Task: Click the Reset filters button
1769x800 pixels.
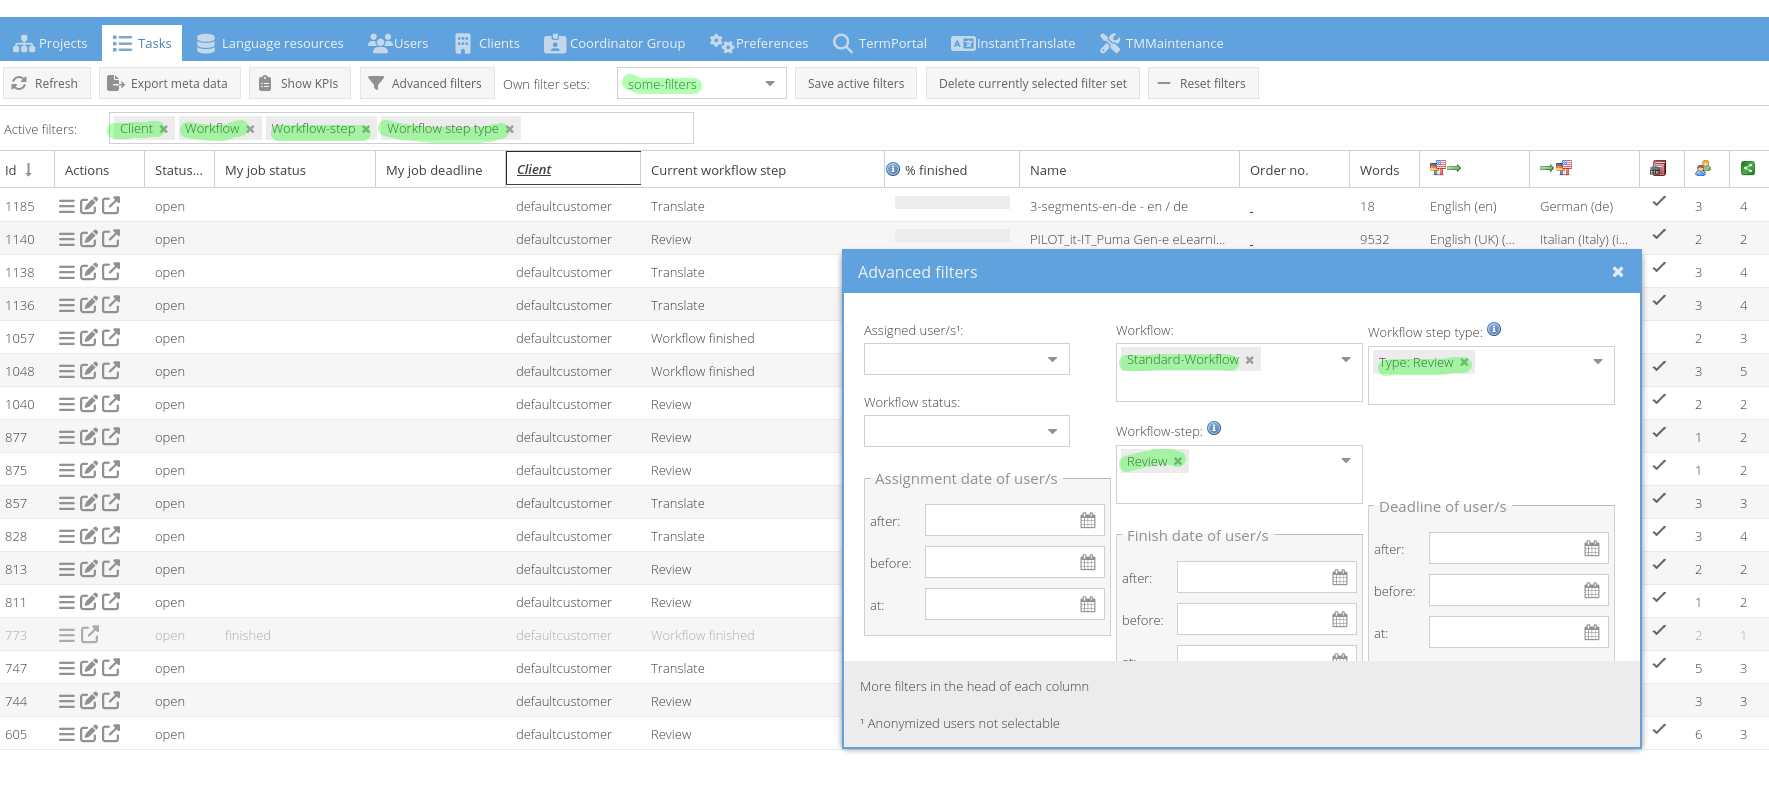Action: point(1202,84)
